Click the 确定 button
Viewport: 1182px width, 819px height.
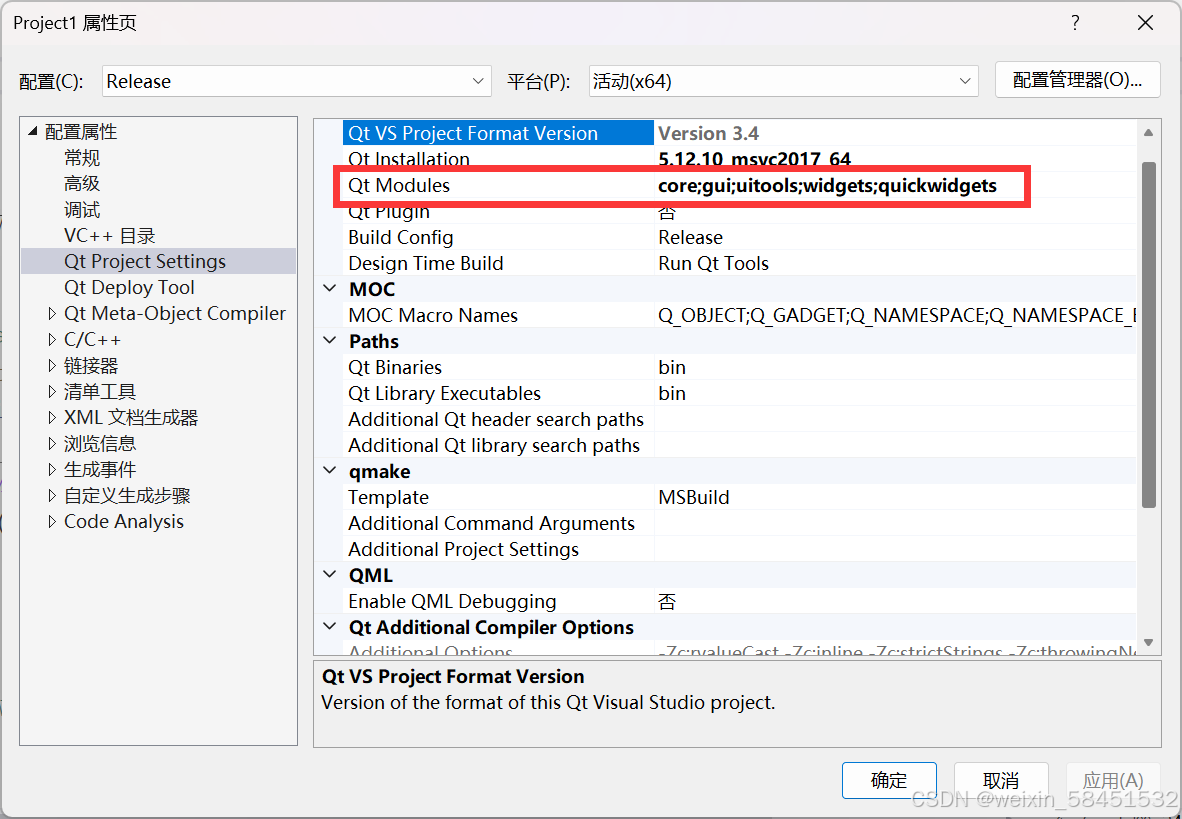point(888,780)
